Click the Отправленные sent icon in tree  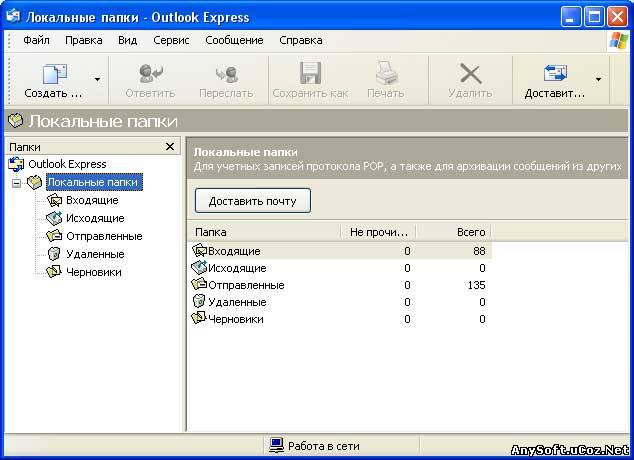(x=54, y=236)
